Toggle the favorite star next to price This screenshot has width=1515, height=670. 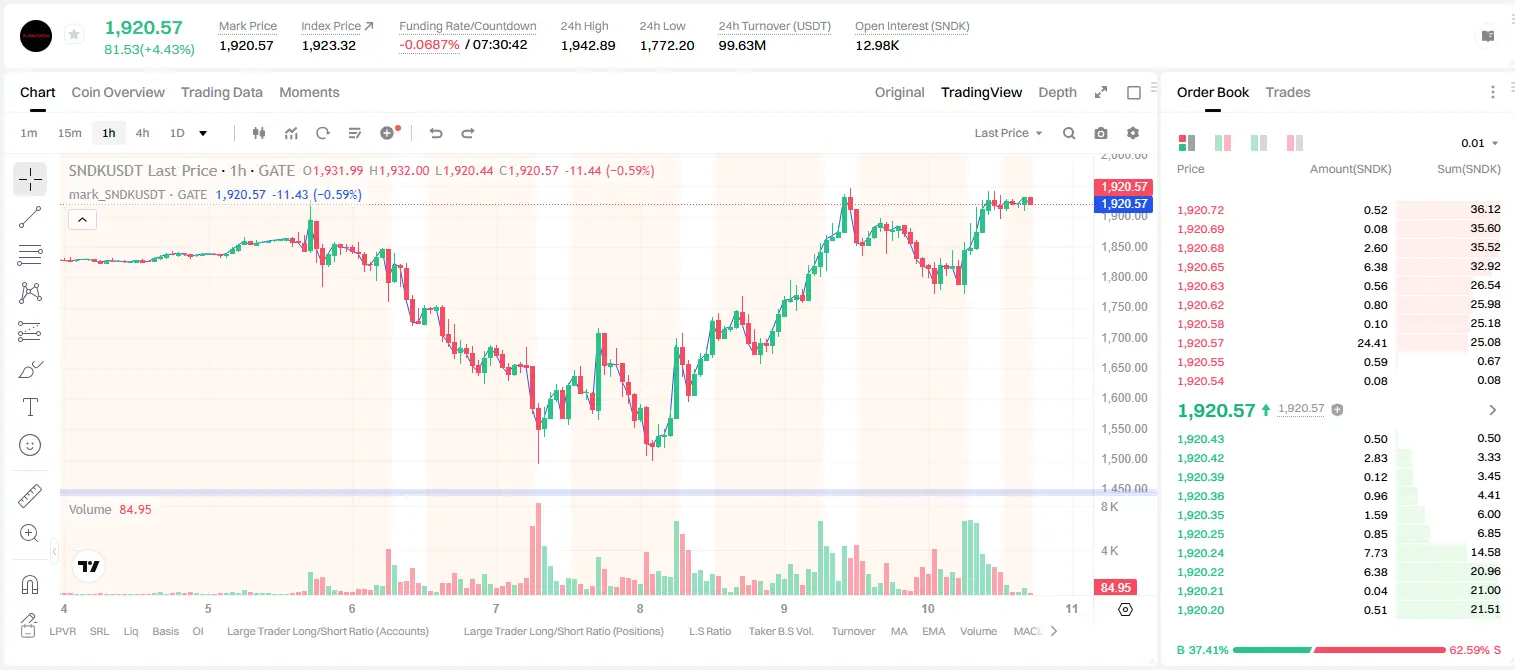coord(74,35)
